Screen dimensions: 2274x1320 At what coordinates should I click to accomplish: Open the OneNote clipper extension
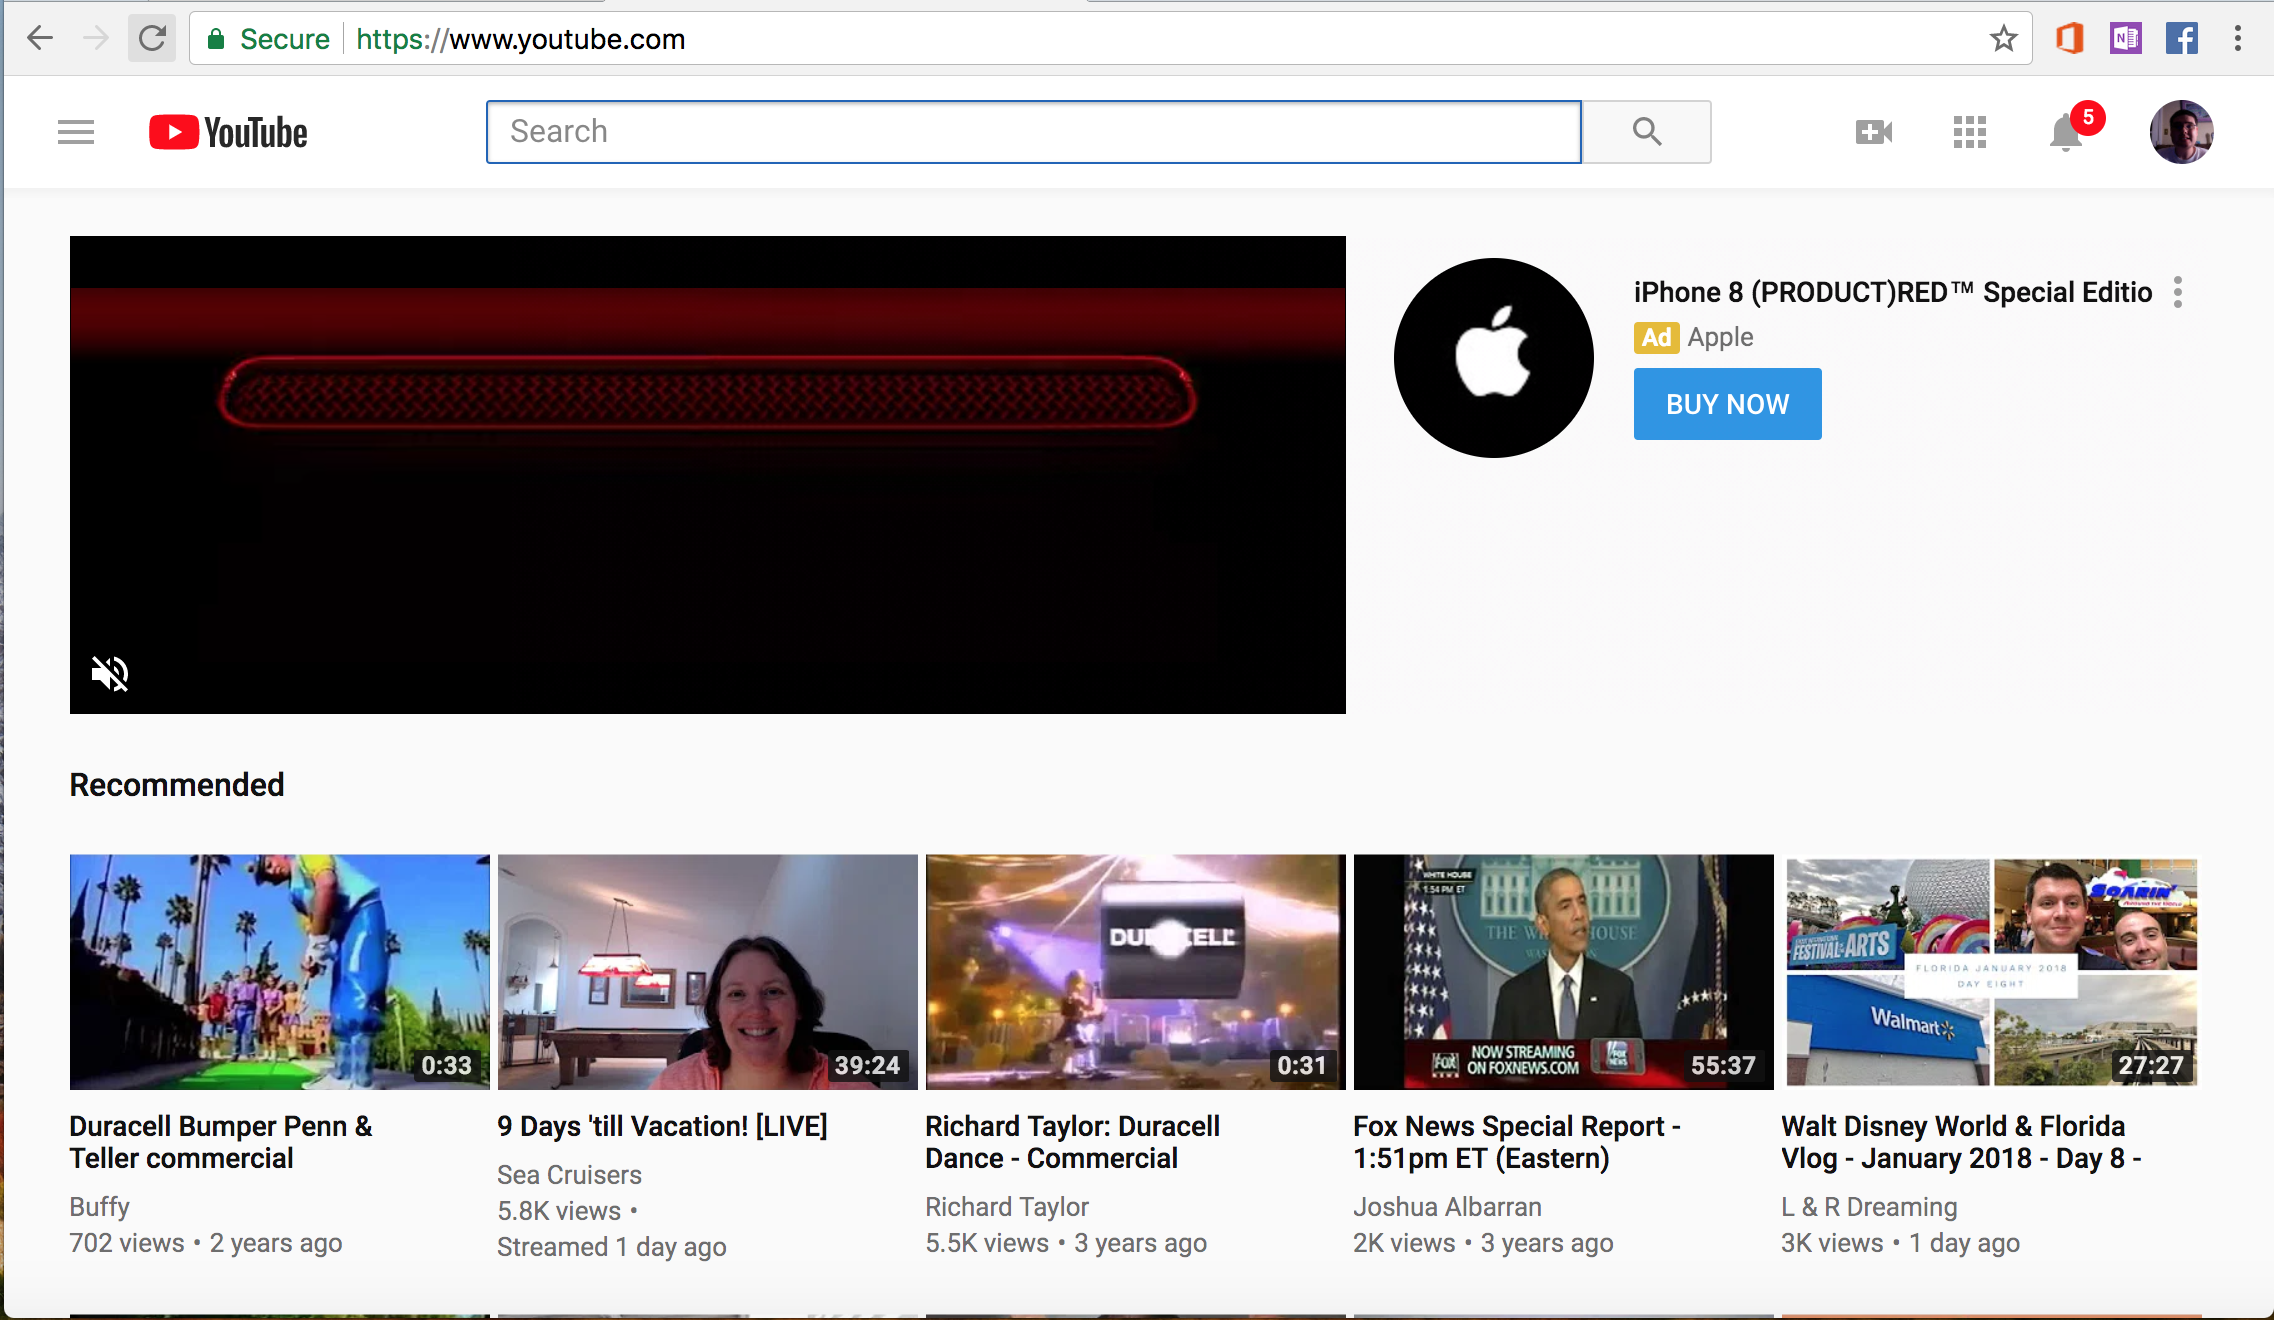coord(2125,39)
